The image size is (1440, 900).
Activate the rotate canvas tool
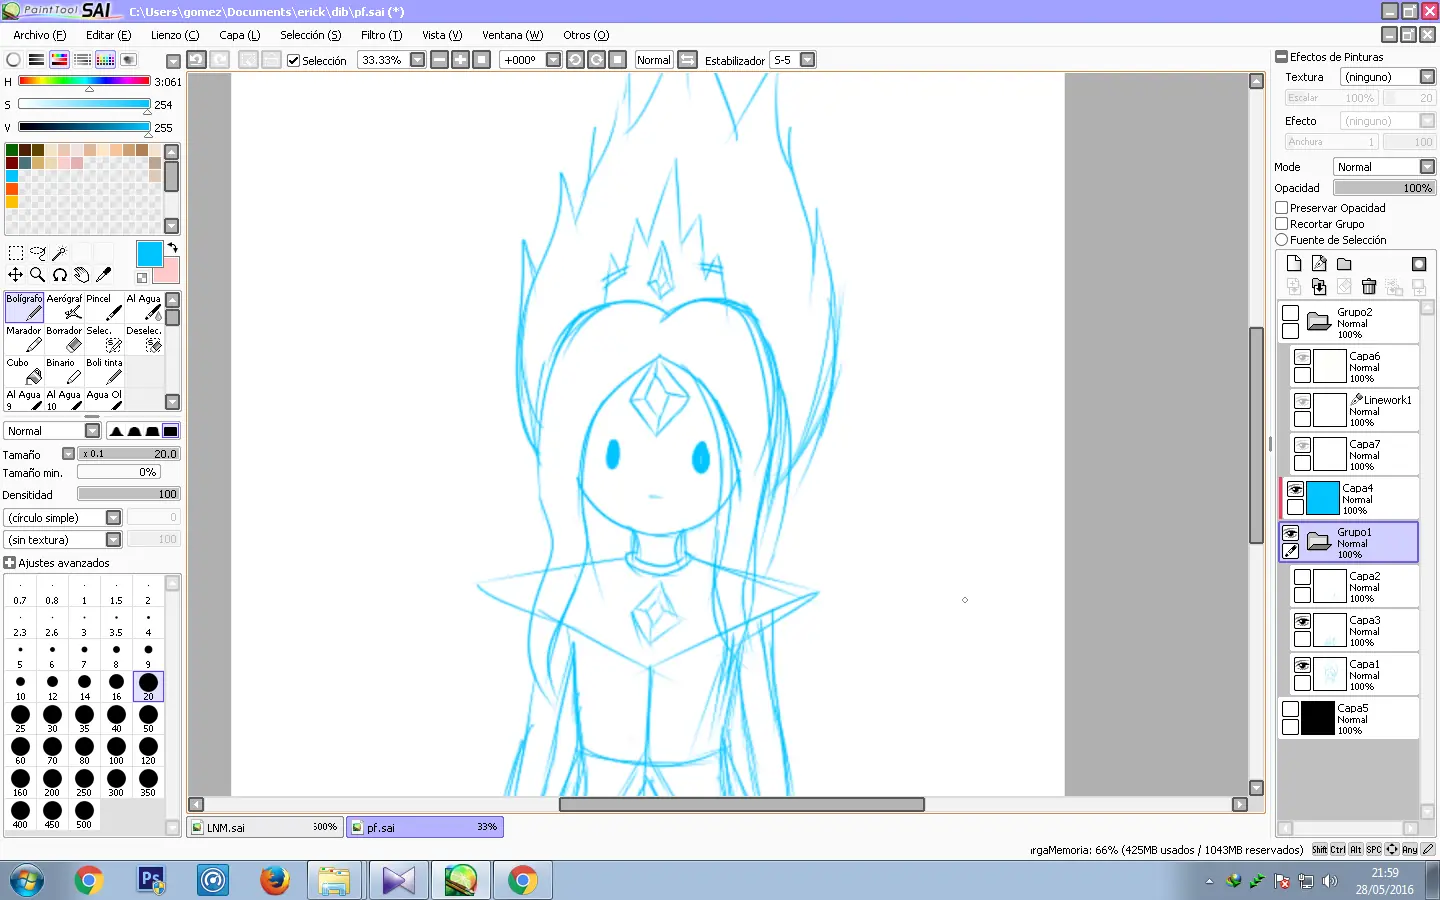59,274
